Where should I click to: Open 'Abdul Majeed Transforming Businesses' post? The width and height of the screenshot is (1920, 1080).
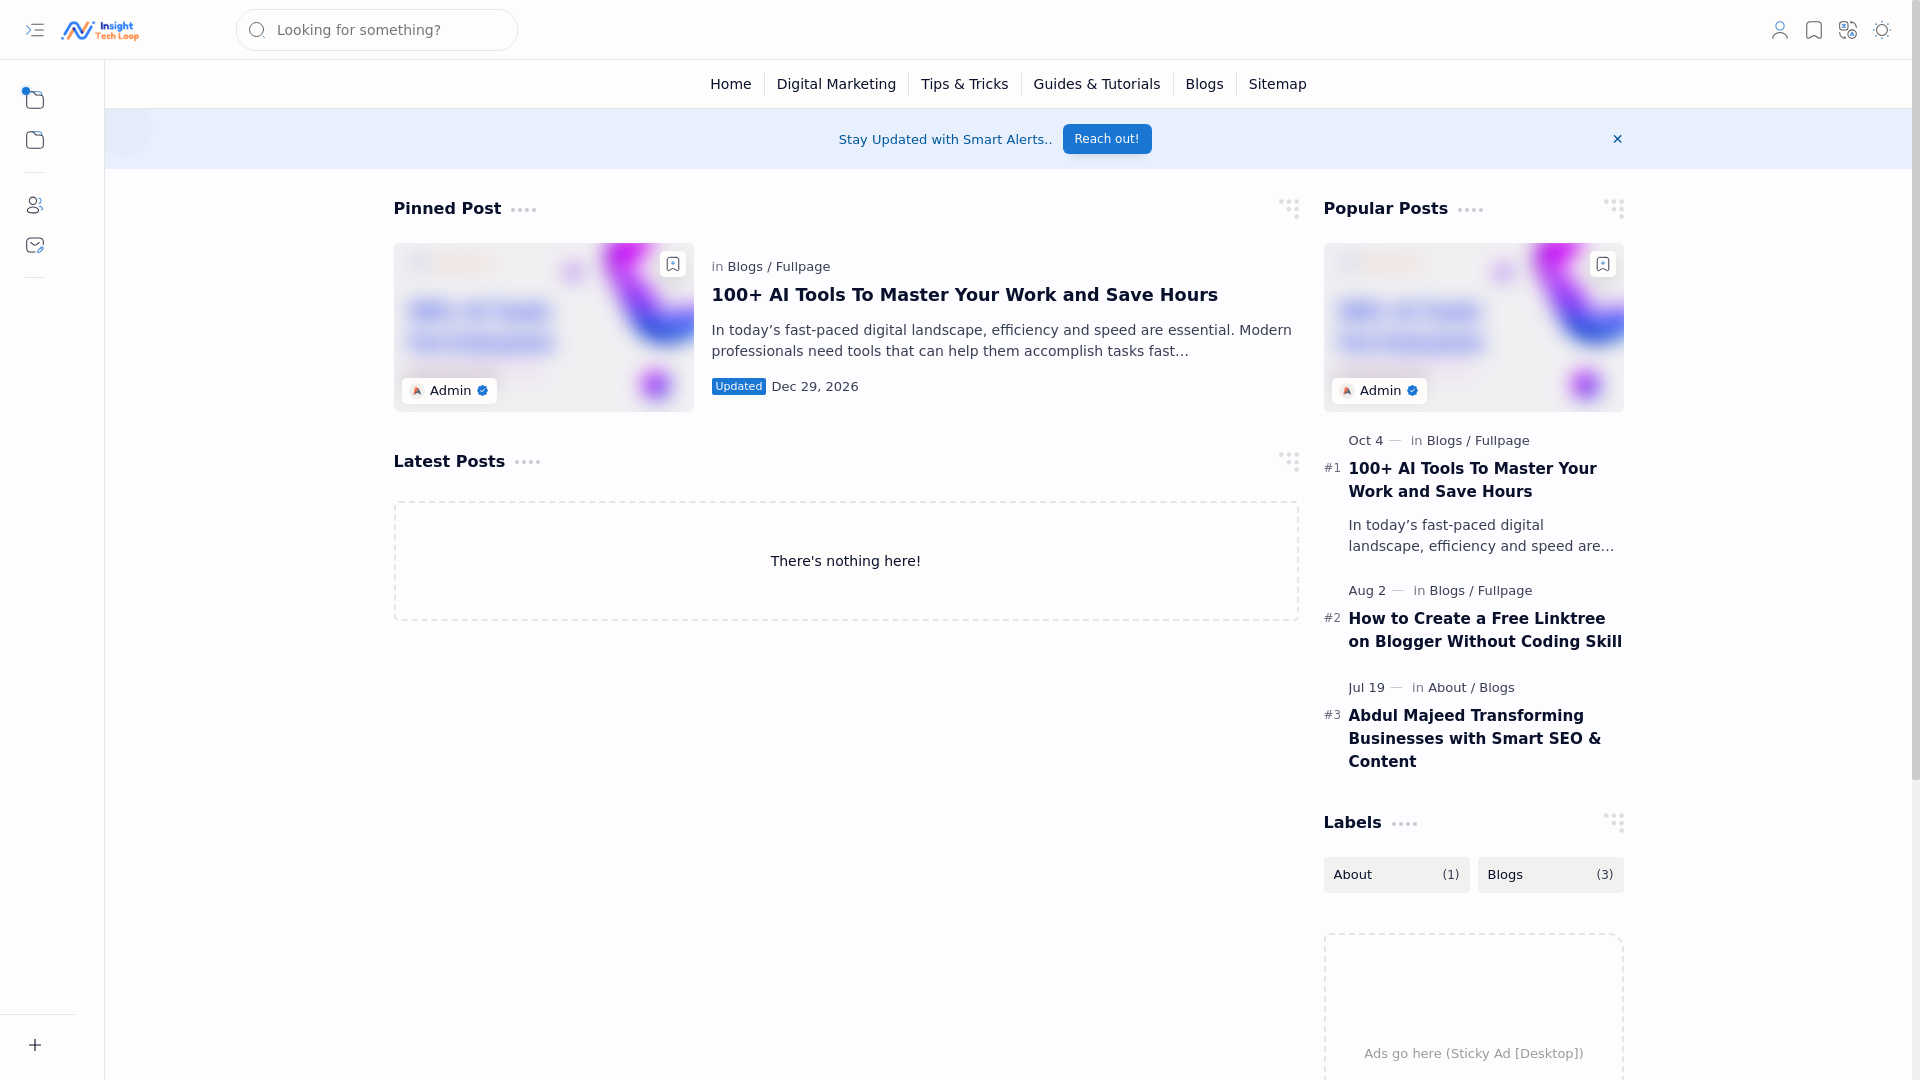tap(1475, 739)
